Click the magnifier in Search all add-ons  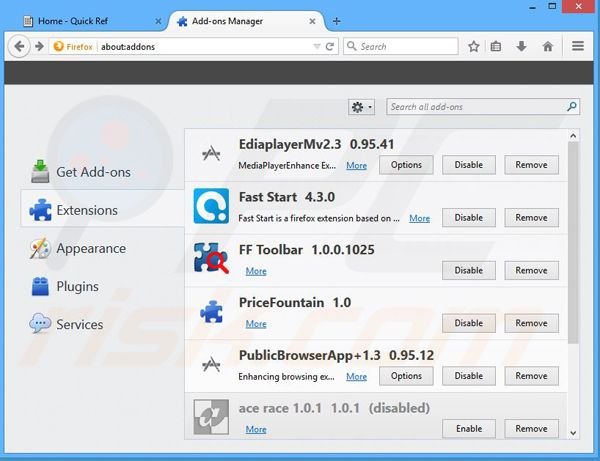tap(572, 106)
